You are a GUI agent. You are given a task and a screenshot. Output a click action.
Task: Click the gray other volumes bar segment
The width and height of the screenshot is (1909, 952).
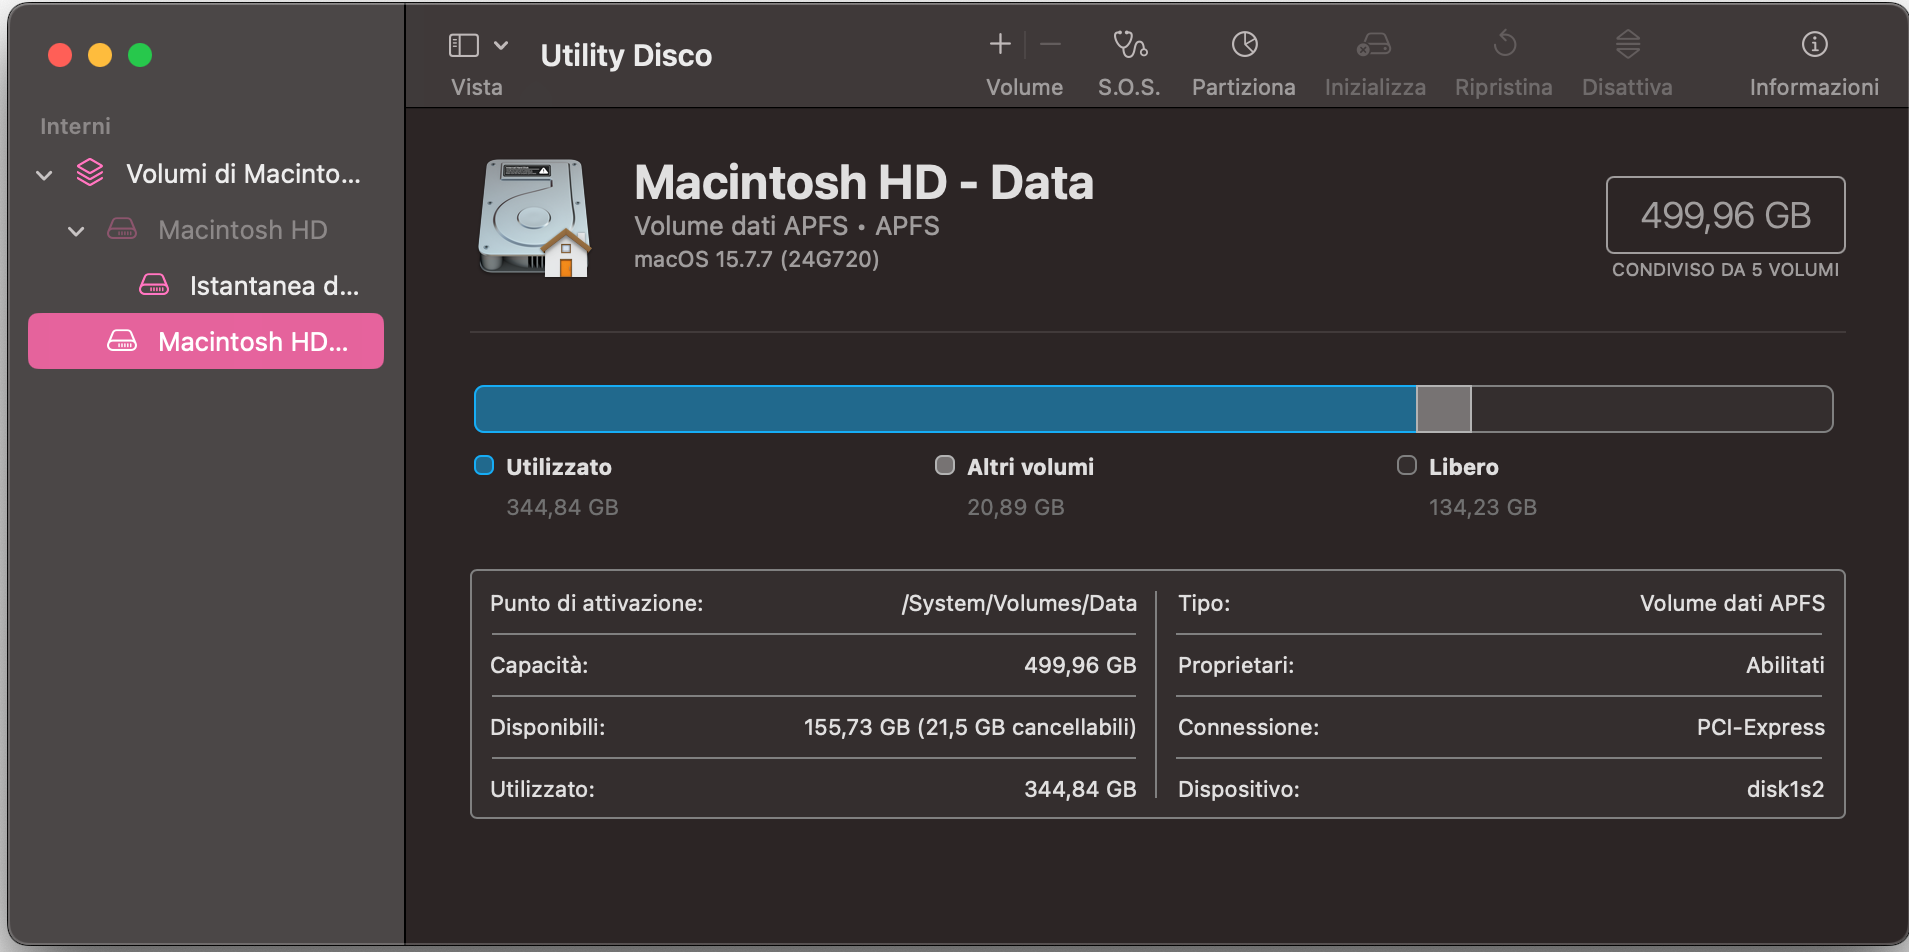(x=1444, y=409)
